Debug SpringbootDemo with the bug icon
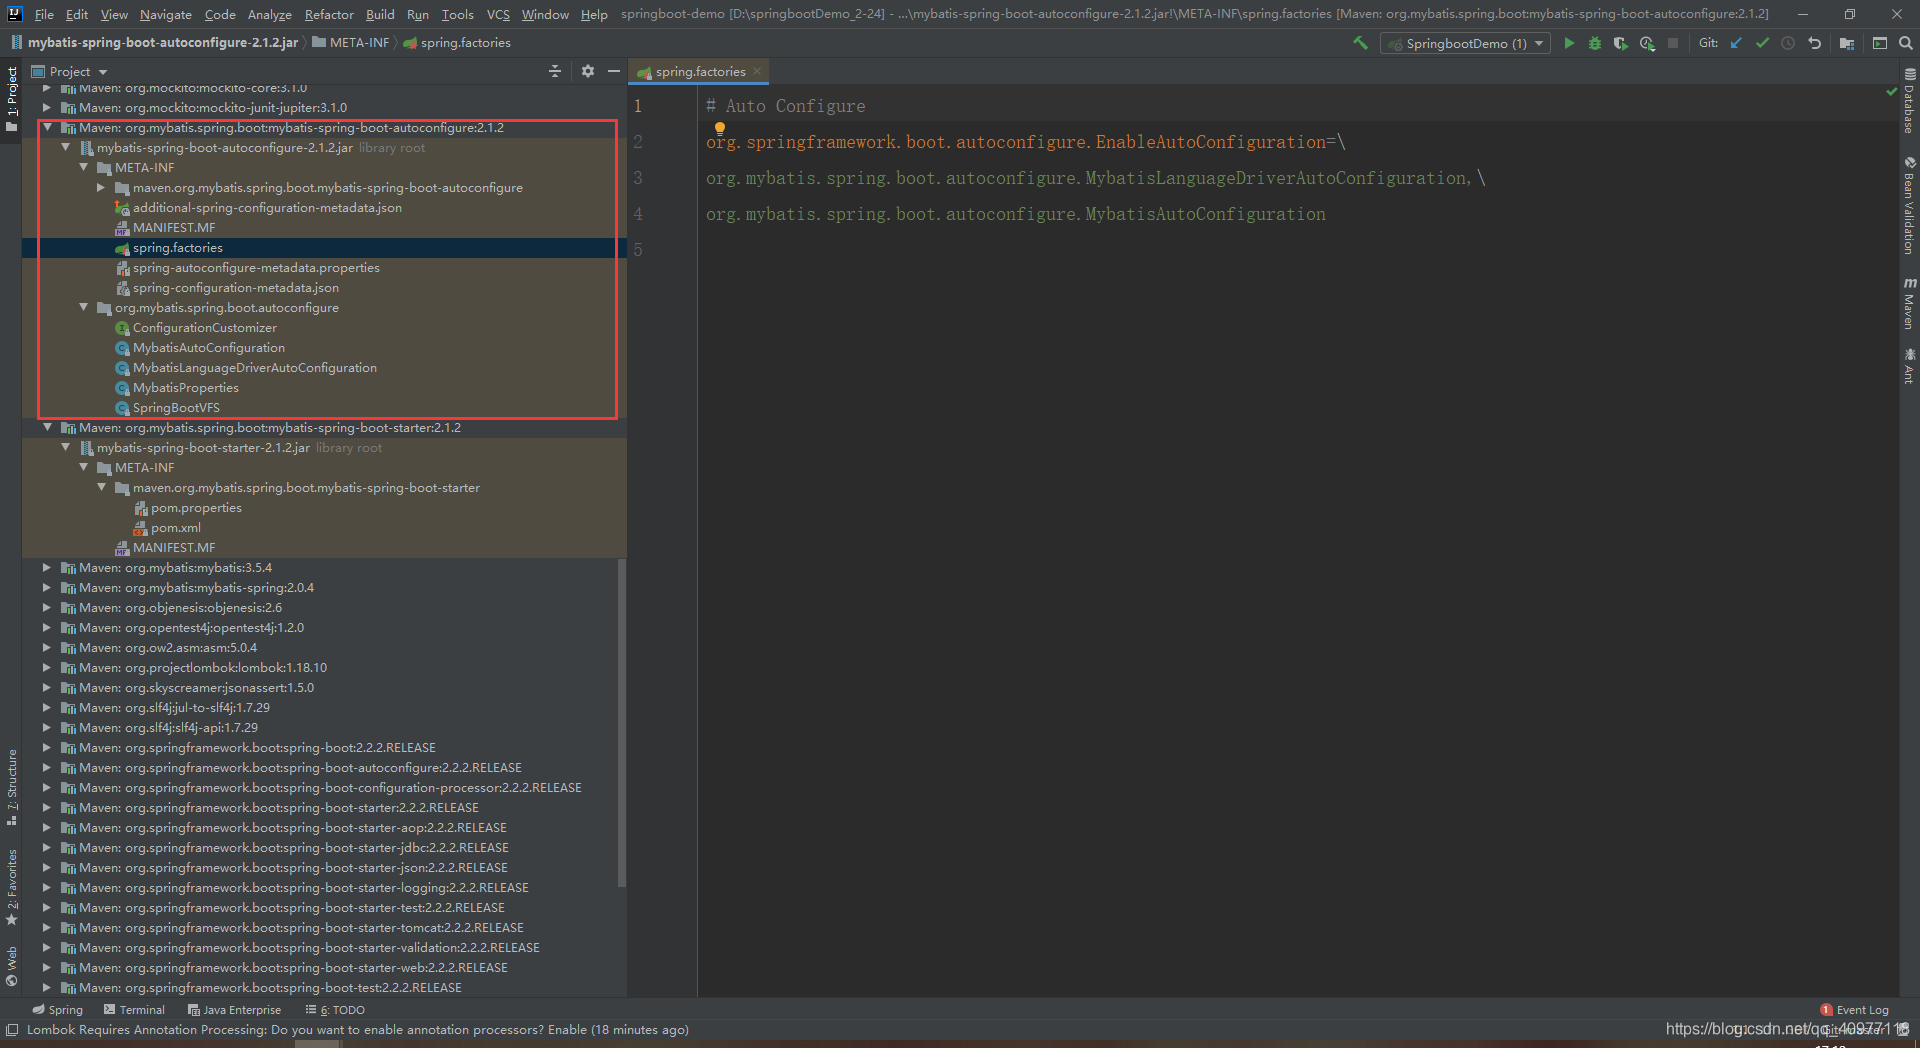The width and height of the screenshot is (1920, 1048). 1595,43
